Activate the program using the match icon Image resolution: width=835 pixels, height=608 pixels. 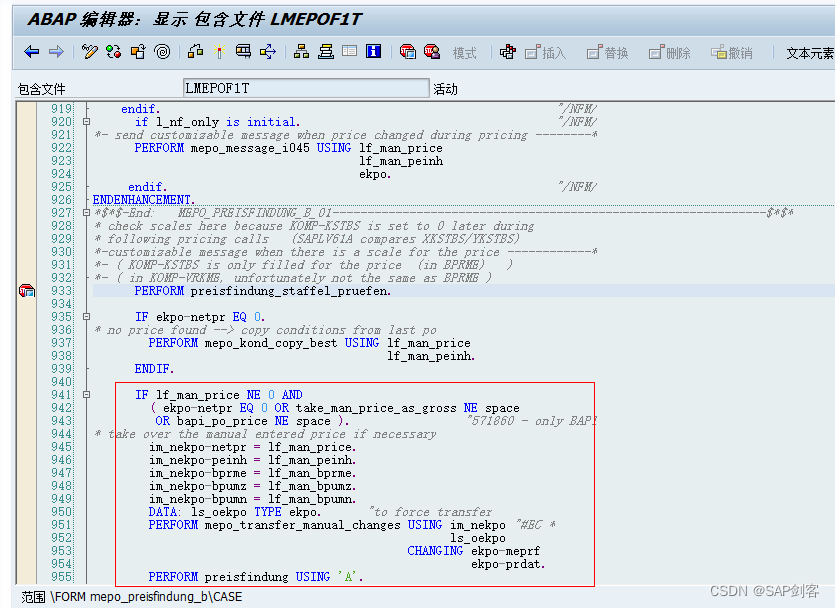click(x=219, y=51)
